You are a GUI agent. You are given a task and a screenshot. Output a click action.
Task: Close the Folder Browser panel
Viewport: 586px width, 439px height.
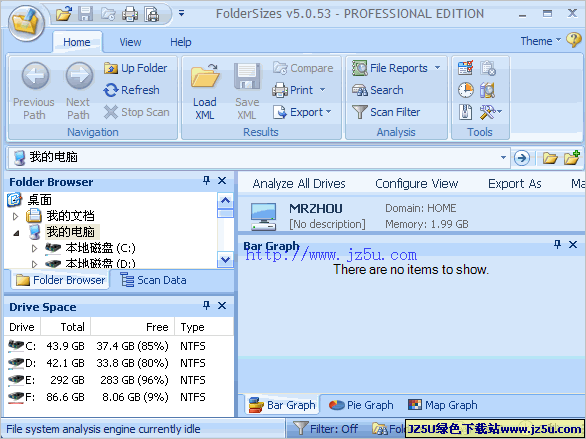click(x=222, y=181)
